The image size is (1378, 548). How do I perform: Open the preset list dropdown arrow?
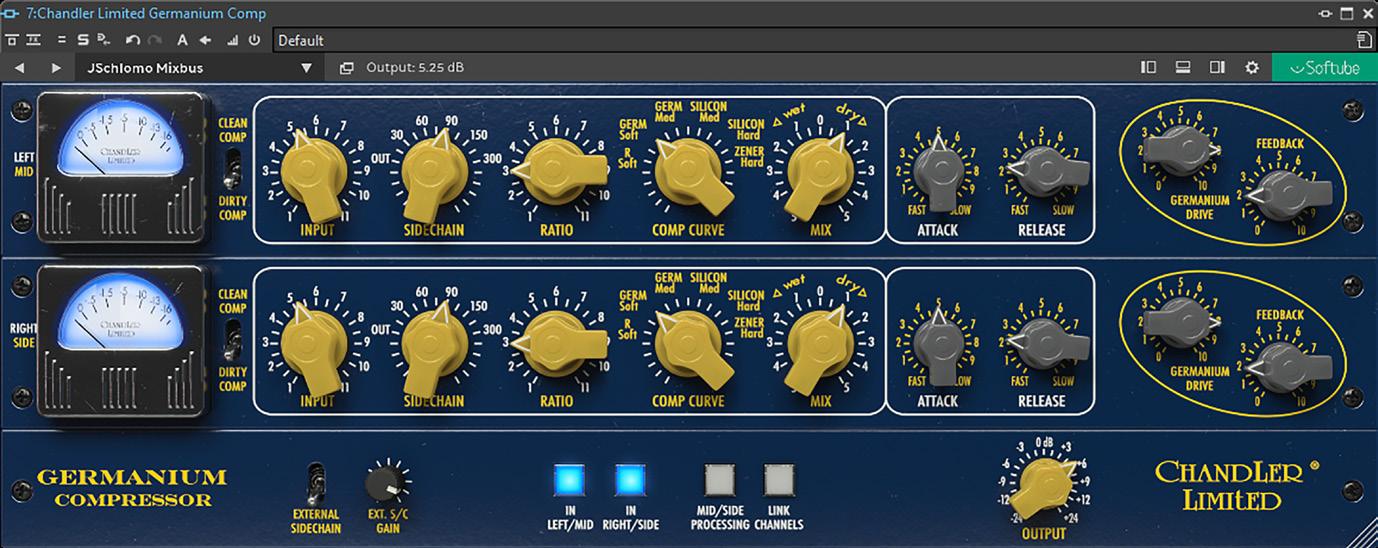click(x=307, y=68)
